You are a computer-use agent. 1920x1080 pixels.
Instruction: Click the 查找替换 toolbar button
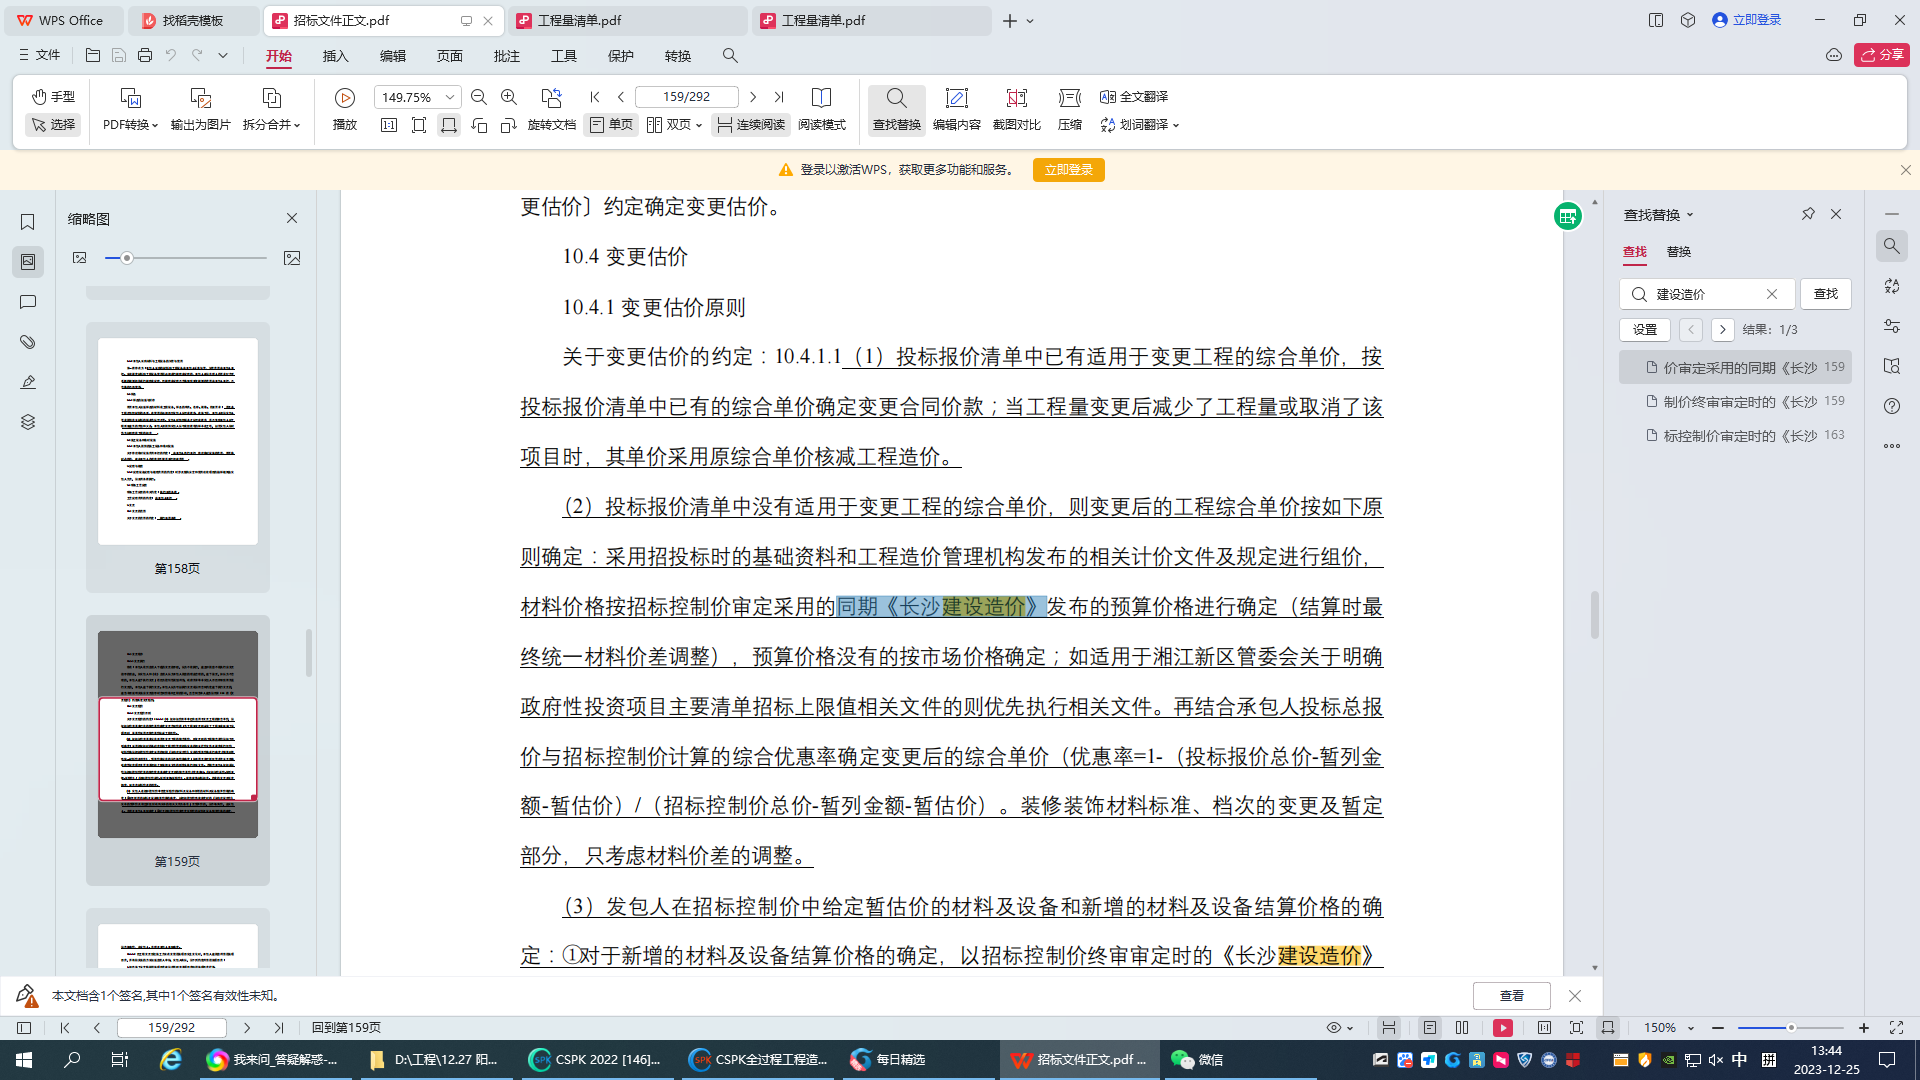tap(896, 109)
